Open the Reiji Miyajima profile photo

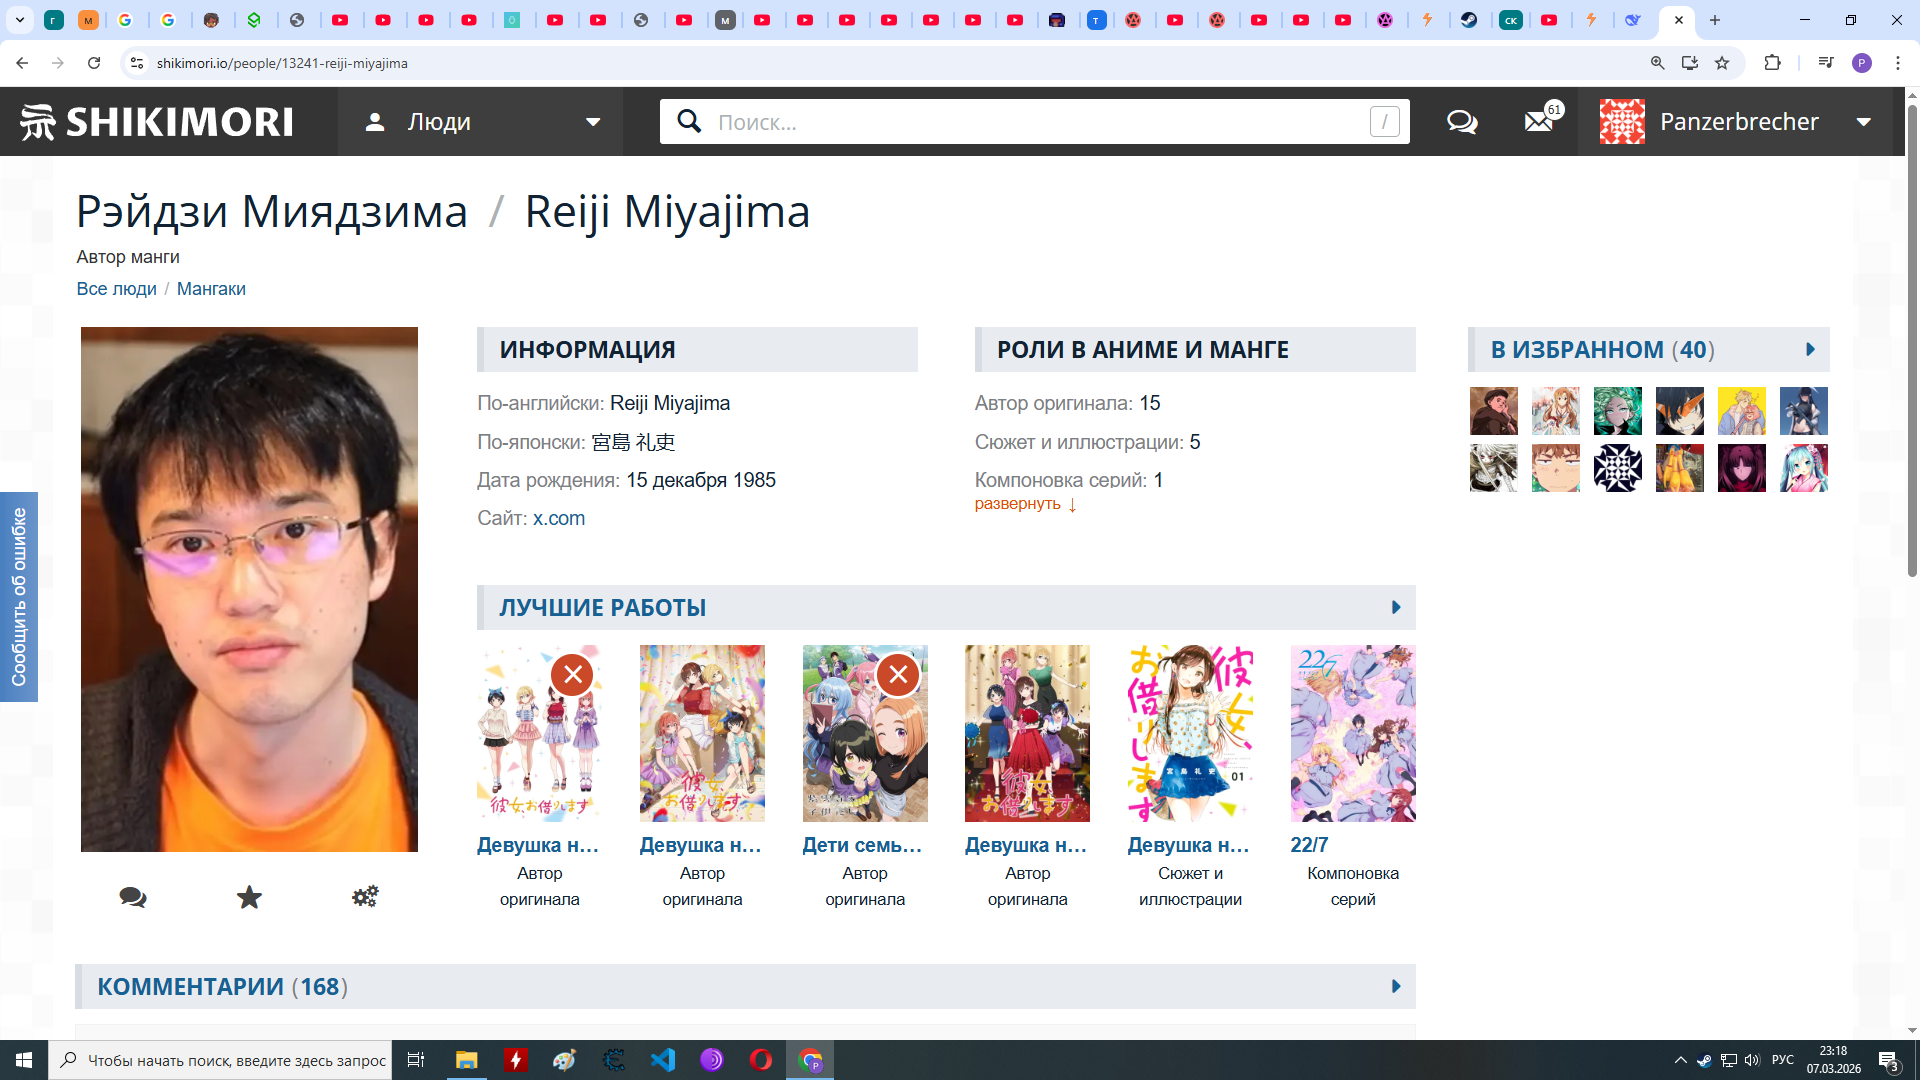click(x=249, y=589)
